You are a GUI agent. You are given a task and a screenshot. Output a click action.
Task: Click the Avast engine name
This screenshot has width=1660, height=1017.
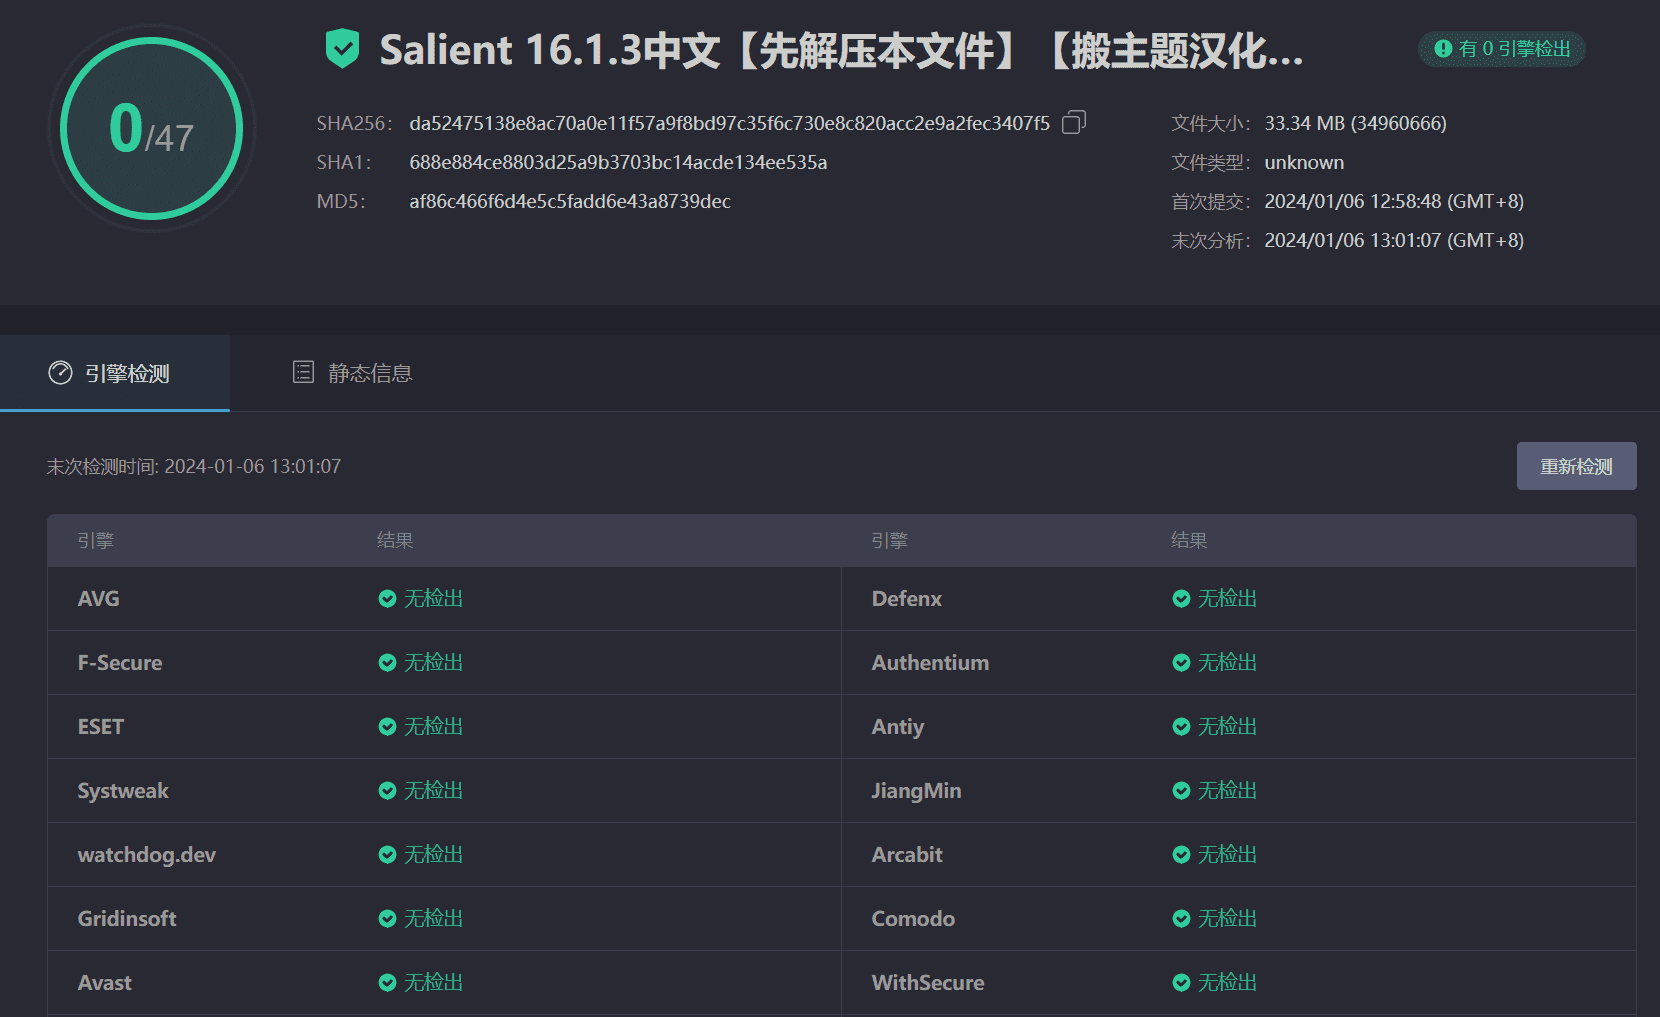click(105, 983)
